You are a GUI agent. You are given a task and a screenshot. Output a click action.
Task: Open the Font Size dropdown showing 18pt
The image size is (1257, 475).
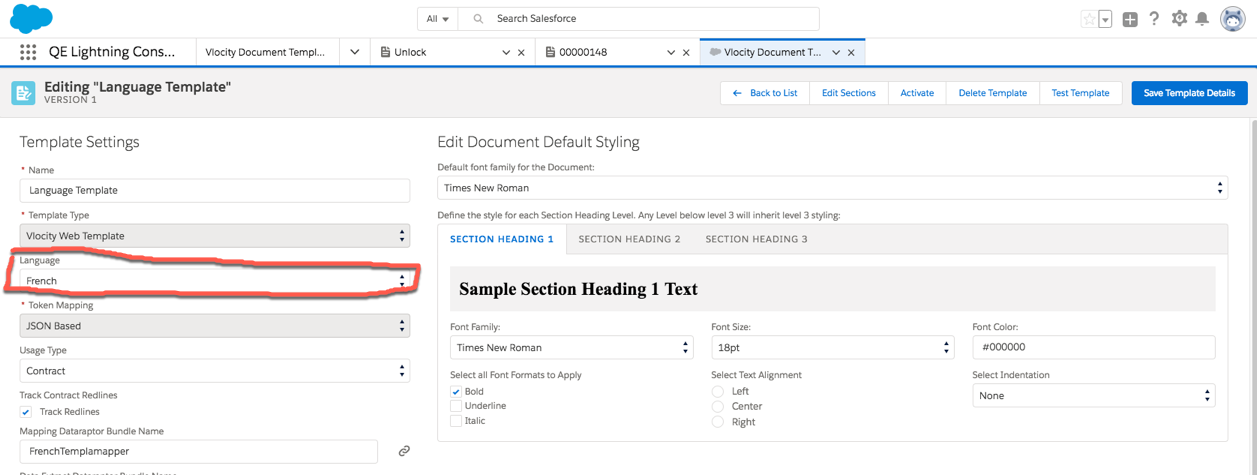tap(833, 347)
